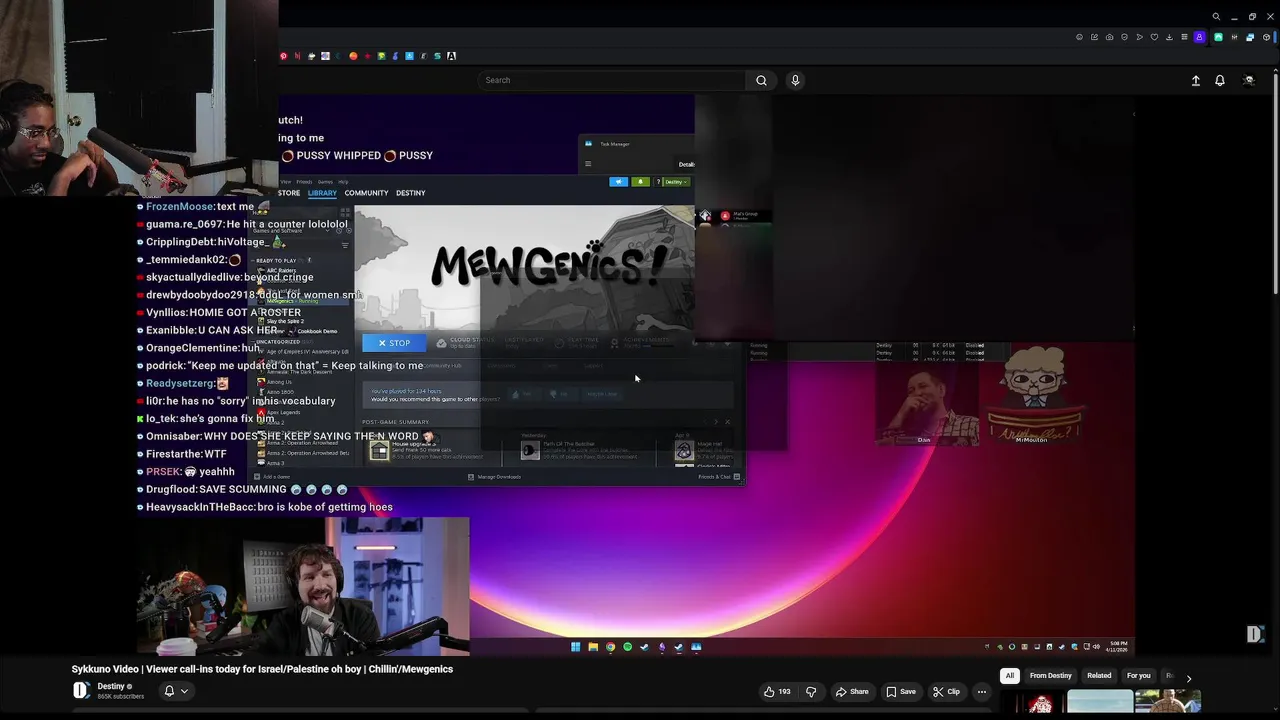Open Friends & Chat in Steam
The width and height of the screenshot is (1280, 720).
(718, 477)
